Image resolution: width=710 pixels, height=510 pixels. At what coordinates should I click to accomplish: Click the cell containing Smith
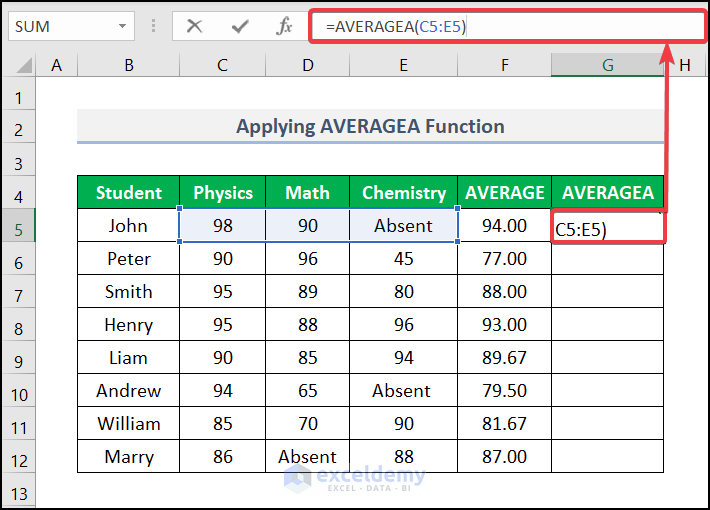click(x=129, y=291)
